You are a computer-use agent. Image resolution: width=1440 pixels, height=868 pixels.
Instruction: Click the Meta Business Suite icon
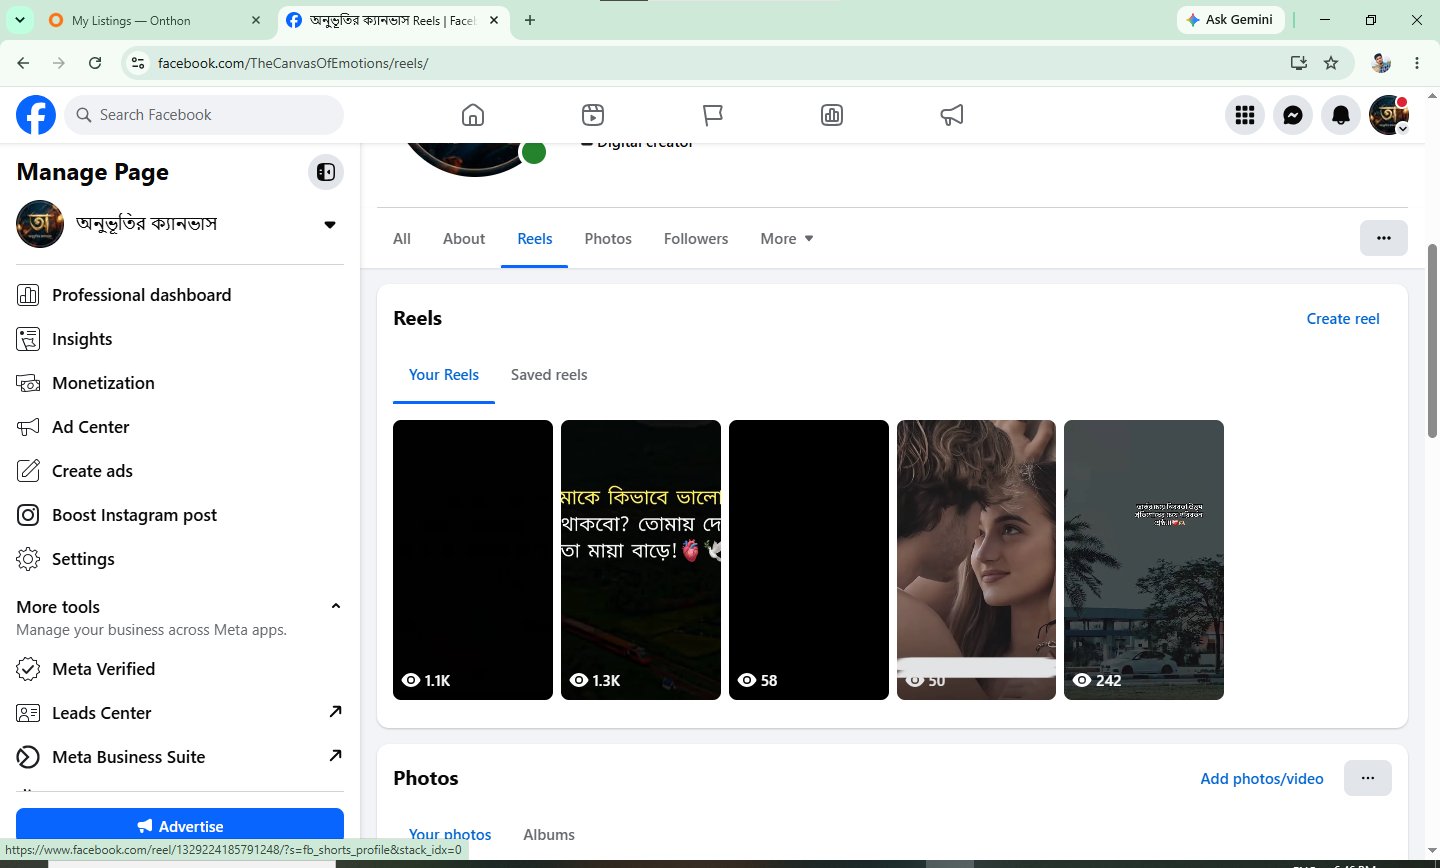[28, 757]
